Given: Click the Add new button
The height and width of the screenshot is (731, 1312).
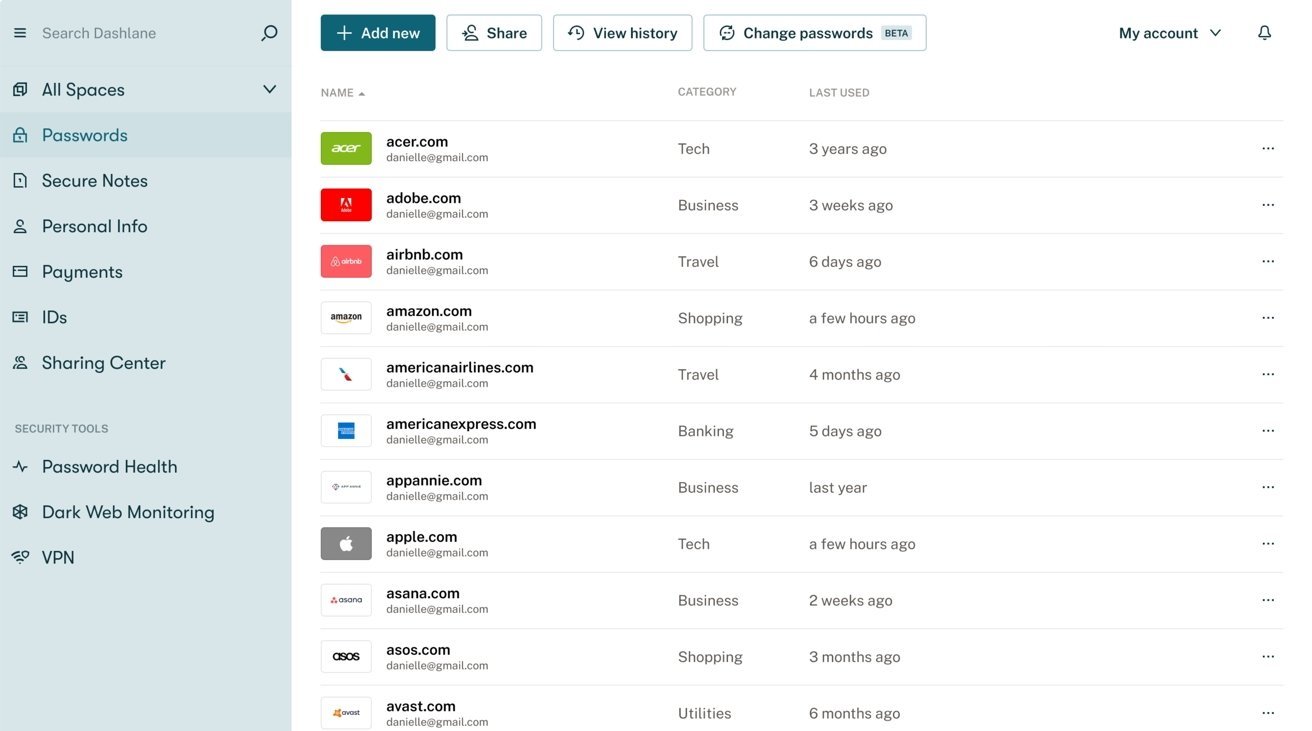Looking at the screenshot, I should pyautogui.click(x=378, y=33).
